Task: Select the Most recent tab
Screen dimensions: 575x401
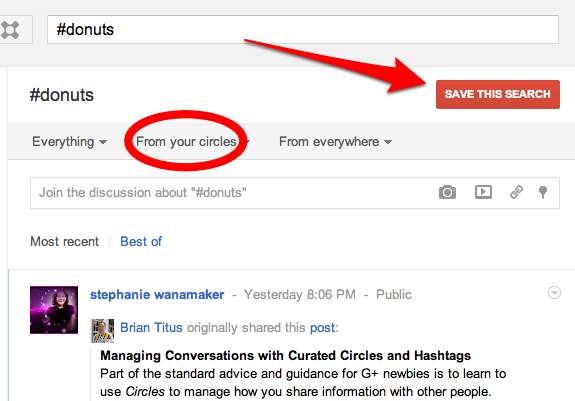Action: tap(65, 242)
